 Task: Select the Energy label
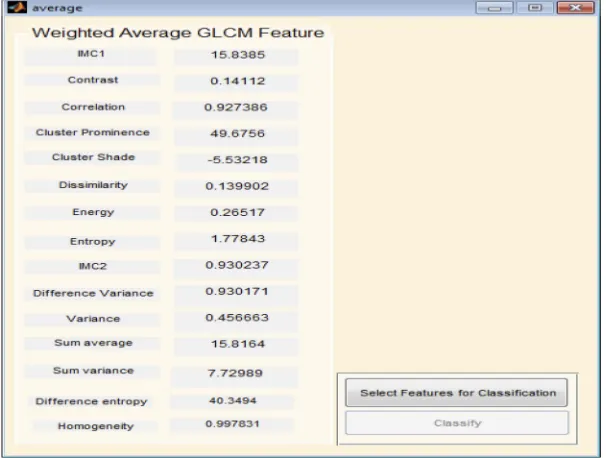click(93, 212)
